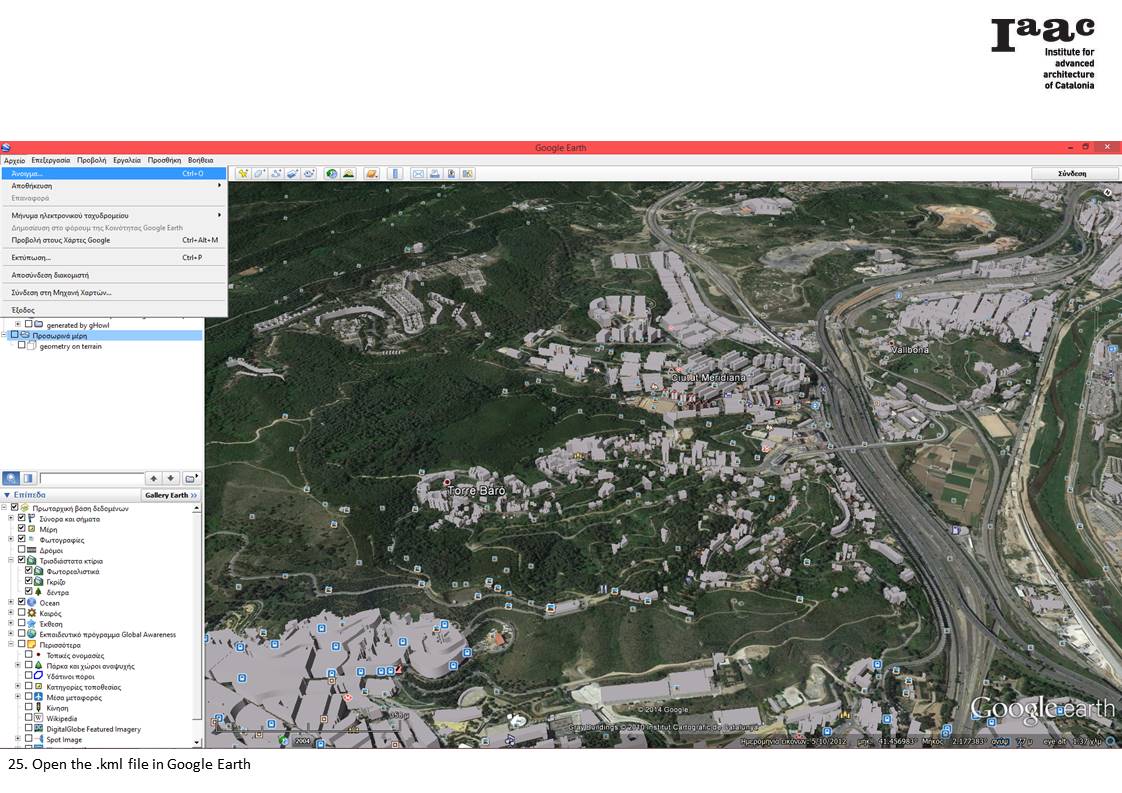Click the Σύνδεση sign-in button
Image resolution: width=1122 pixels, height=793 pixels.
[x=1072, y=174]
